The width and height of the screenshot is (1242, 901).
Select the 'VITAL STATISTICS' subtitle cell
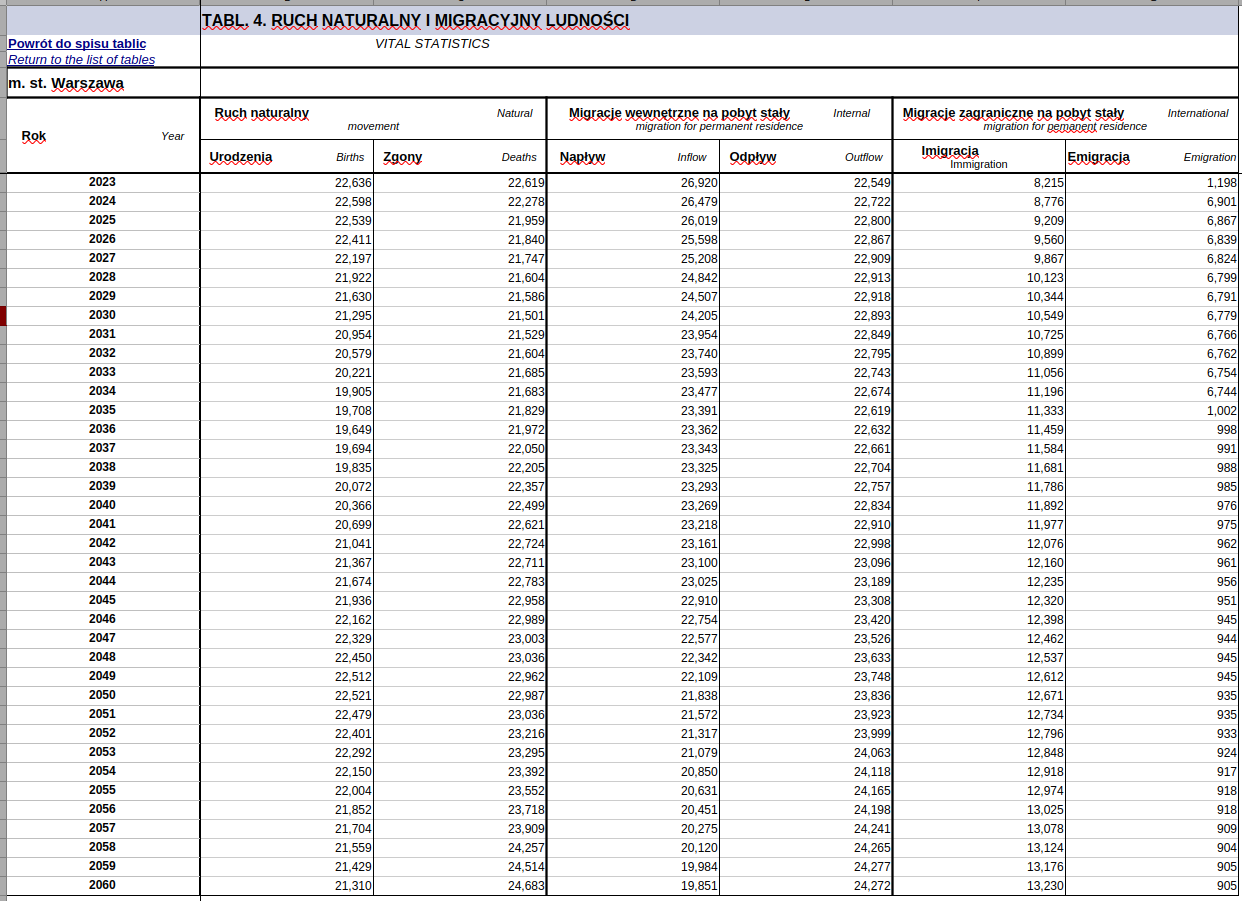pos(432,44)
